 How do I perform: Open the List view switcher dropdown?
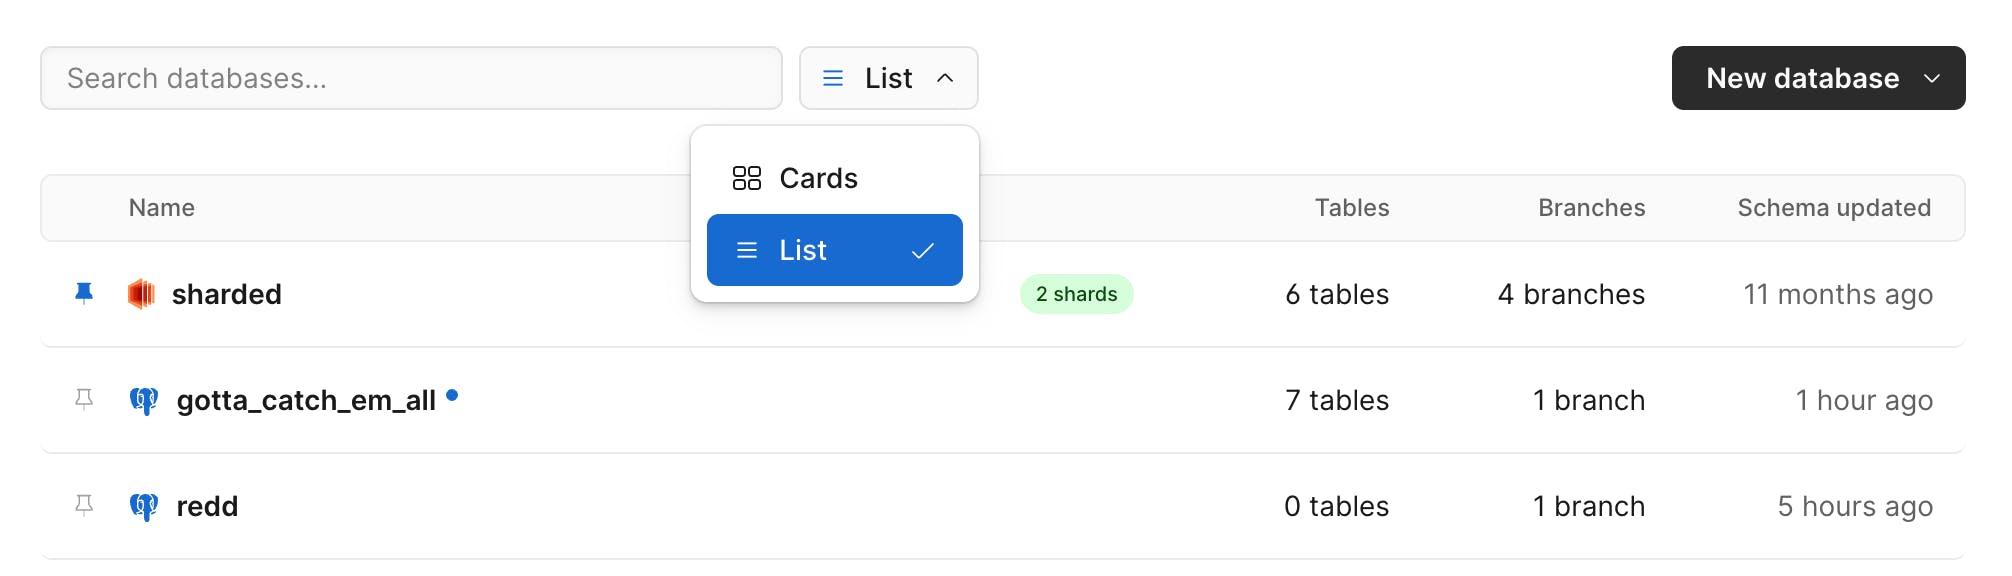point(888,78)
